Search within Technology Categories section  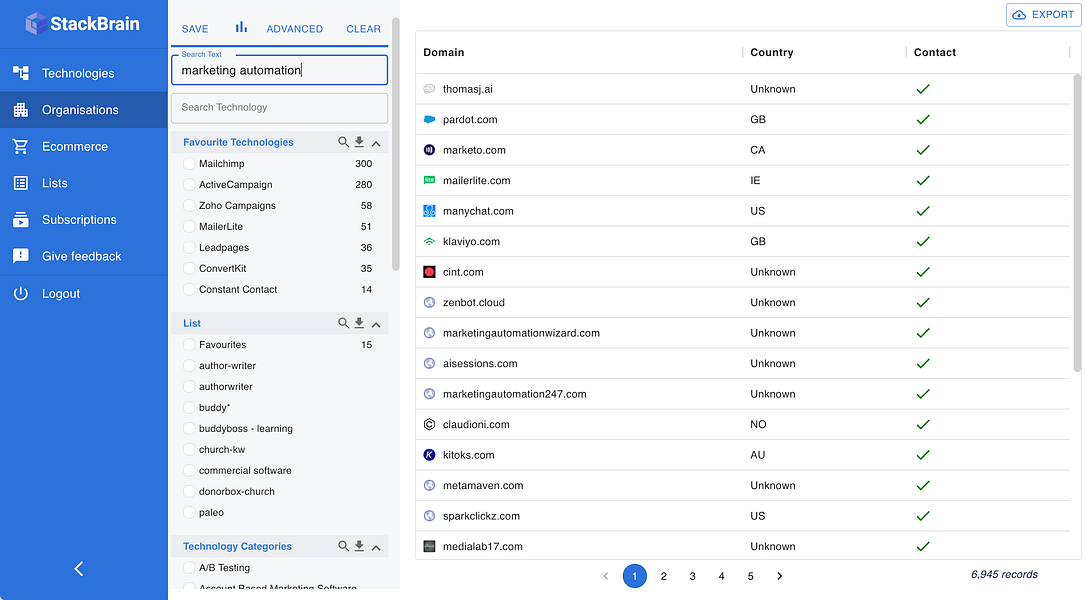(343, 546)
